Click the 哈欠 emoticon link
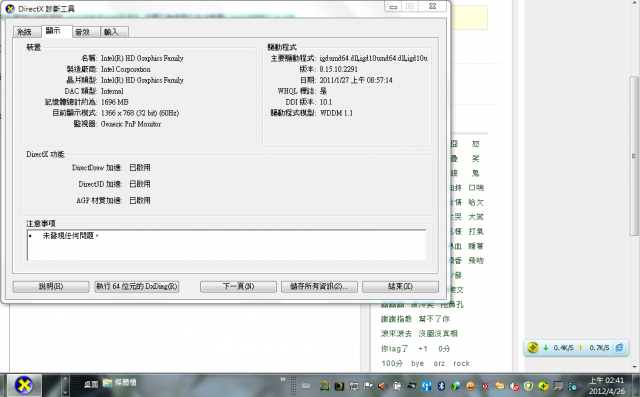Viewport: 640px width, 397px height. click(476, 202)
